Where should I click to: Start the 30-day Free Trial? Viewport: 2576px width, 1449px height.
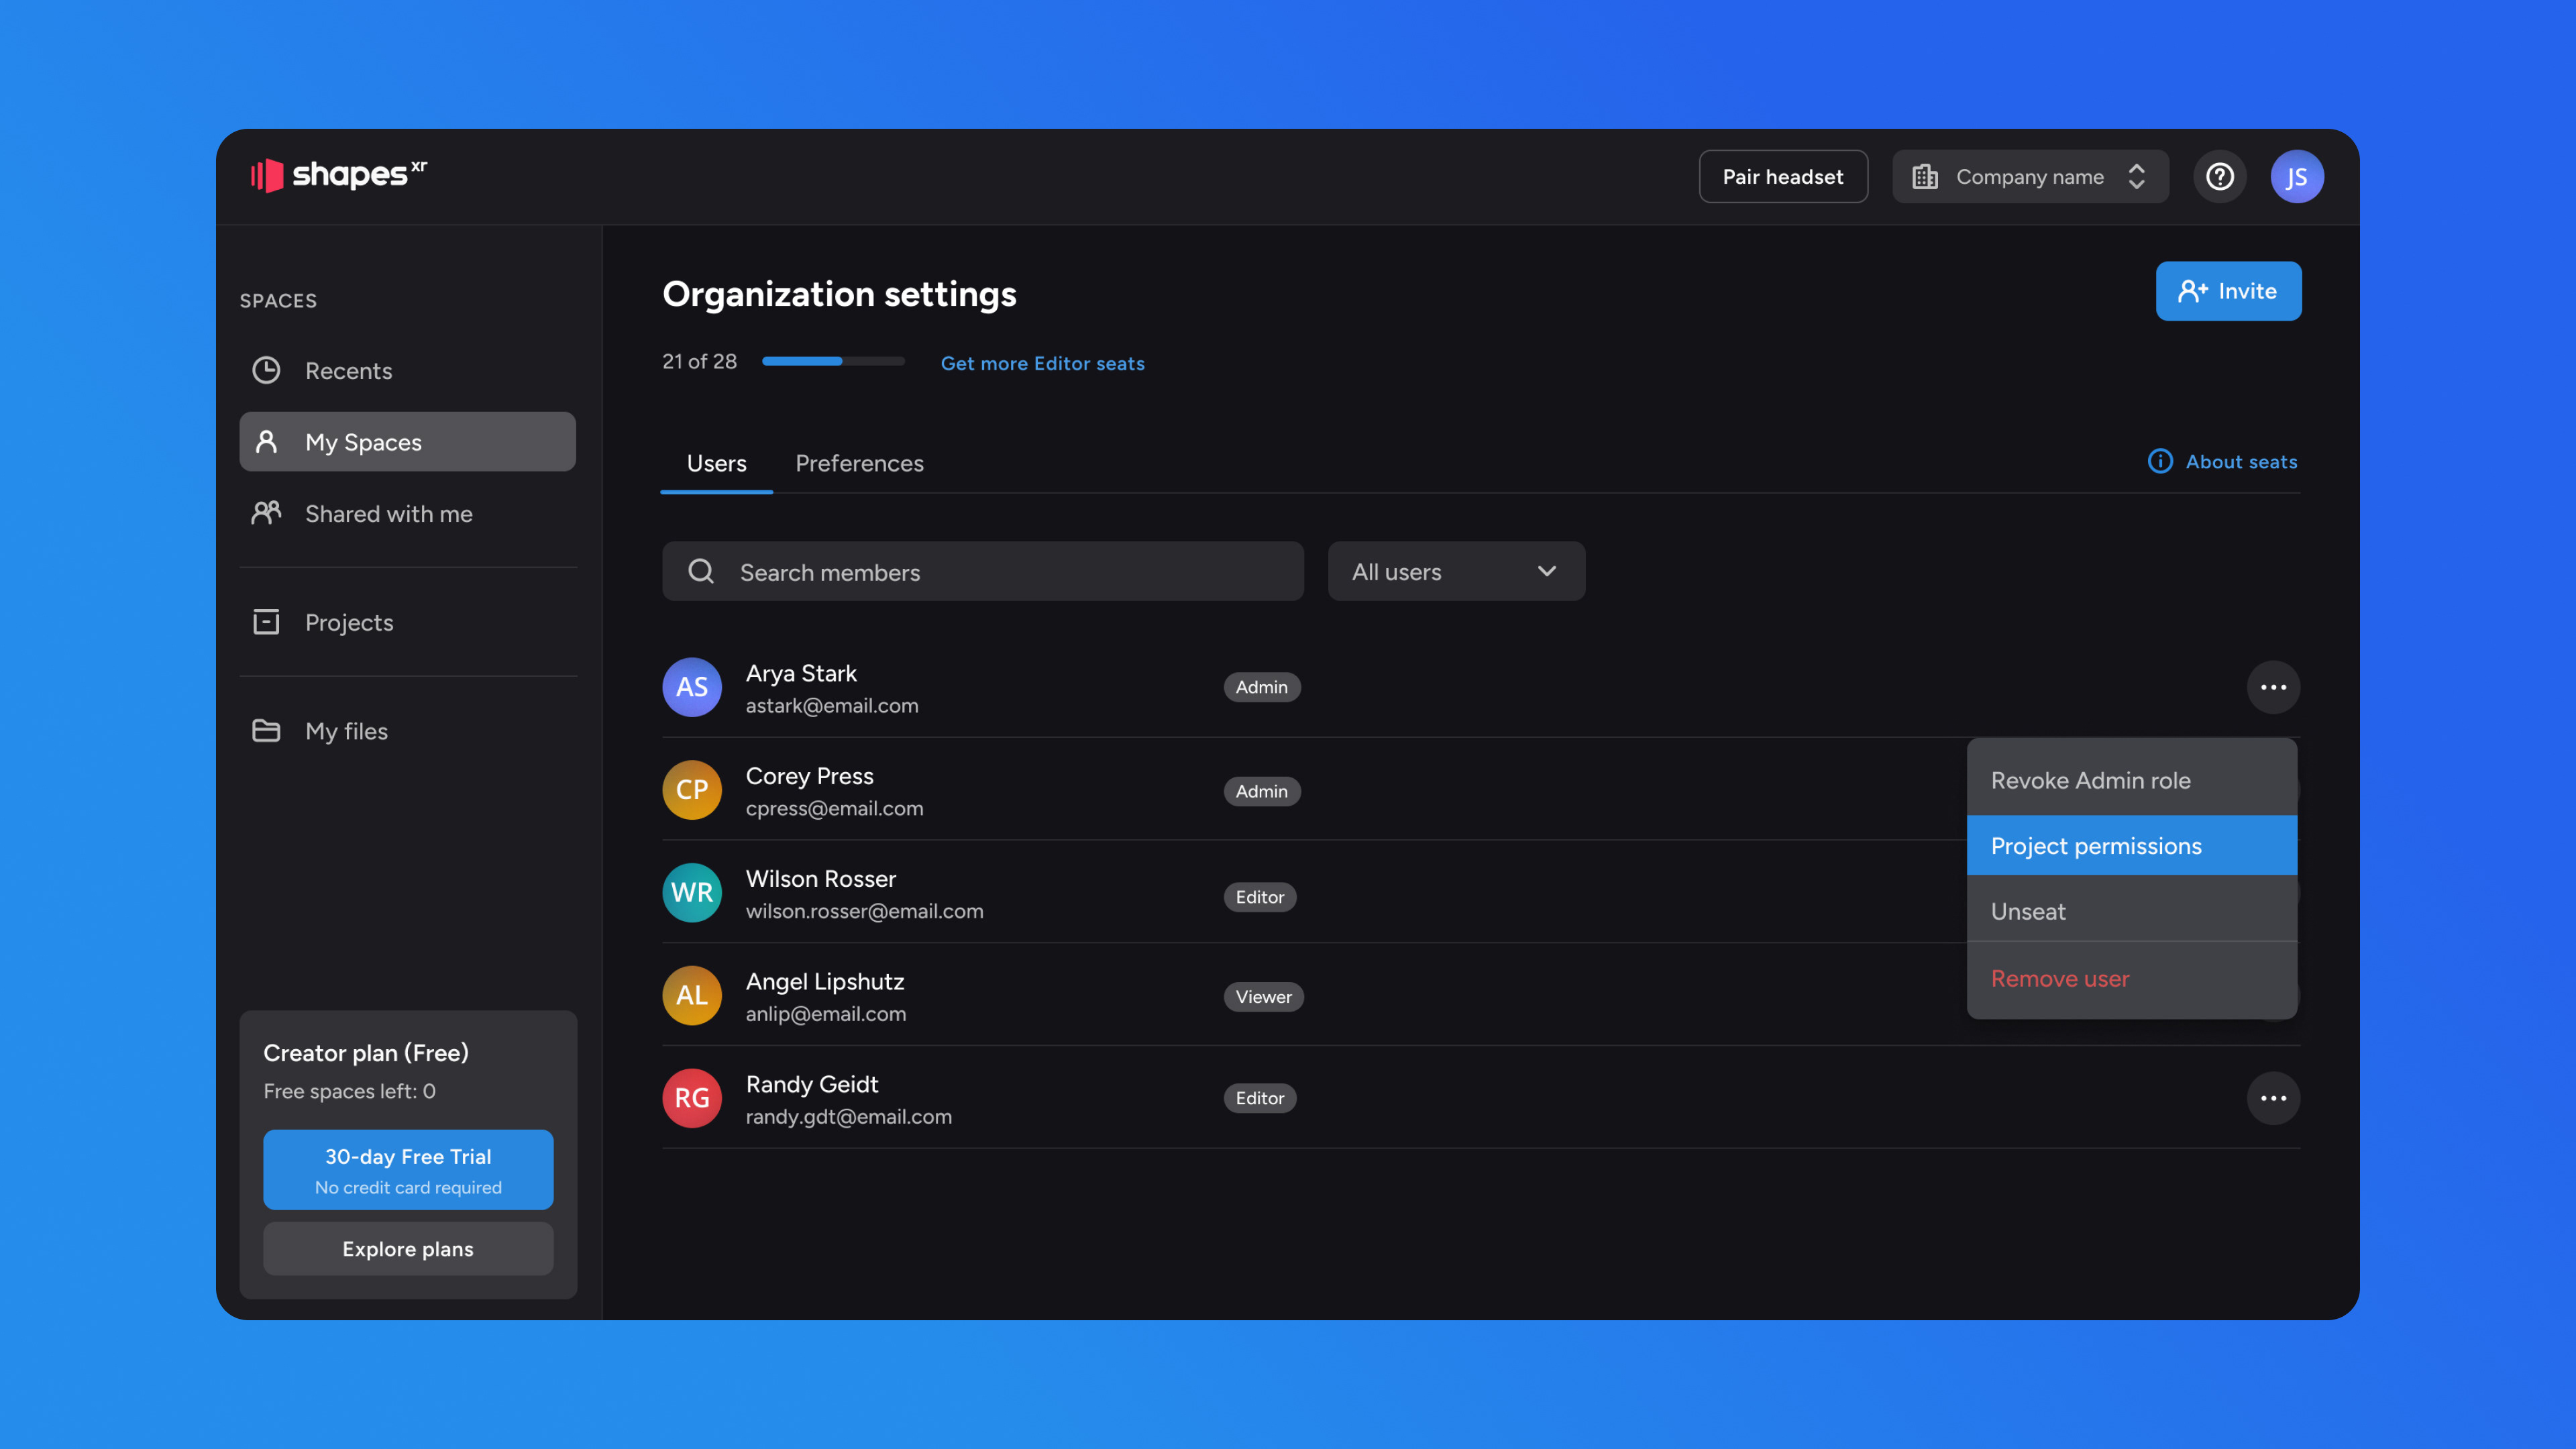coord(407,1169)
